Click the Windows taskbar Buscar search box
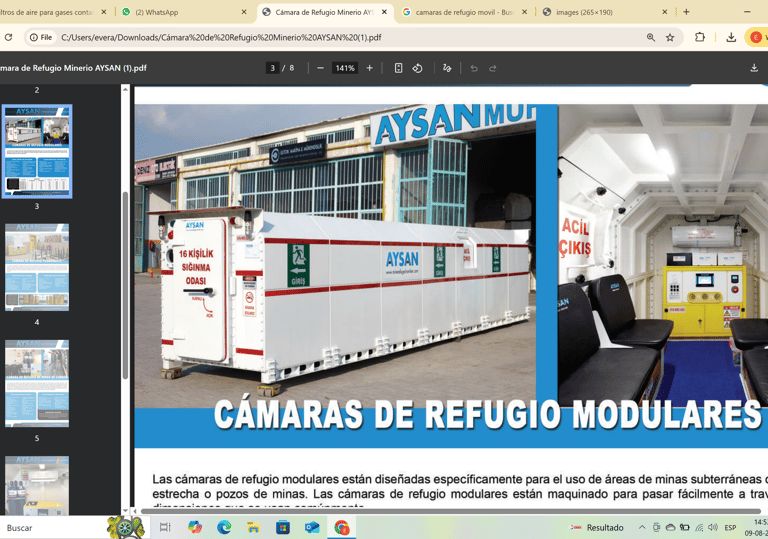Screen dimensions: 768x539 click(x=54, y=528)
